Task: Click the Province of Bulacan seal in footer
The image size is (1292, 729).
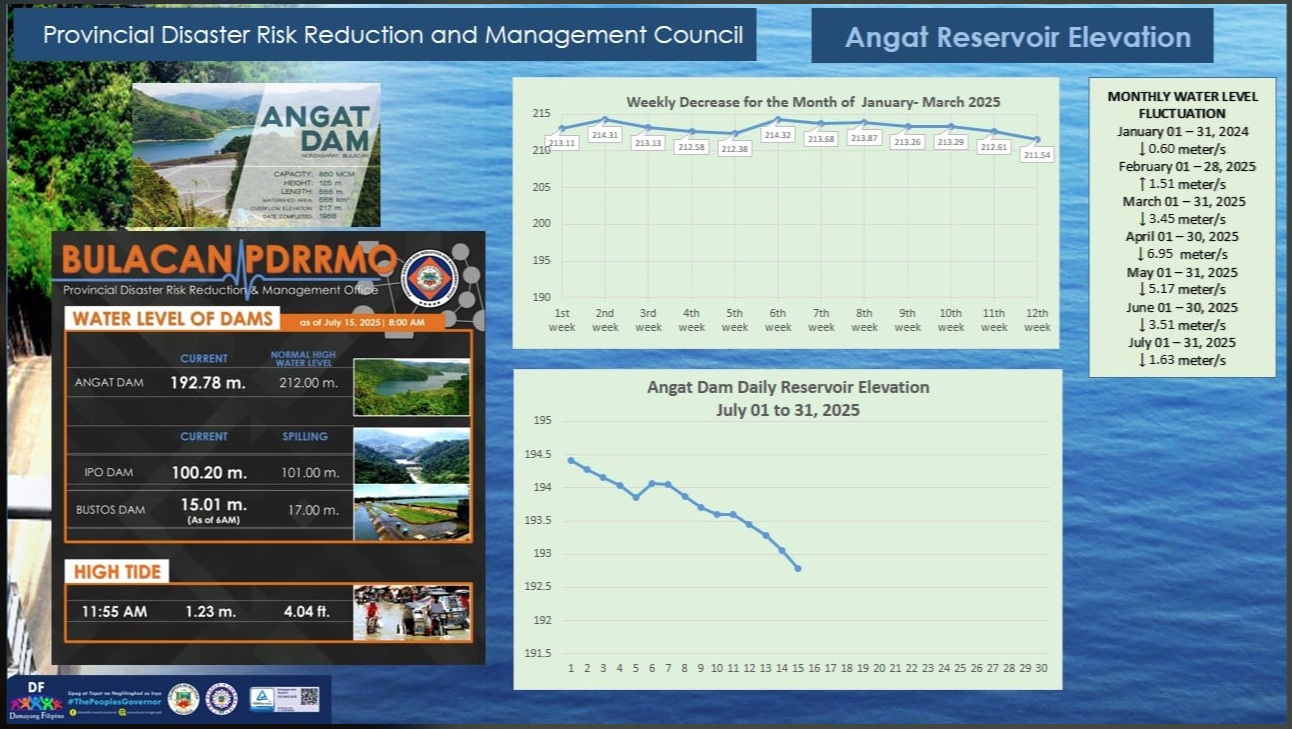Action: 184,698
